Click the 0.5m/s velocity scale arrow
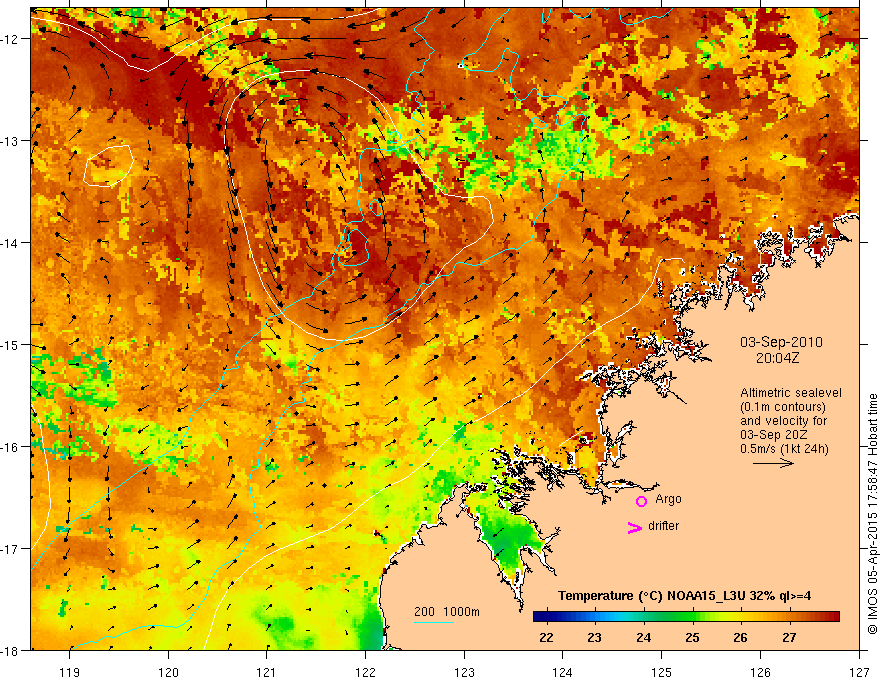The image size is (880, 680). (x=773, y=463)
